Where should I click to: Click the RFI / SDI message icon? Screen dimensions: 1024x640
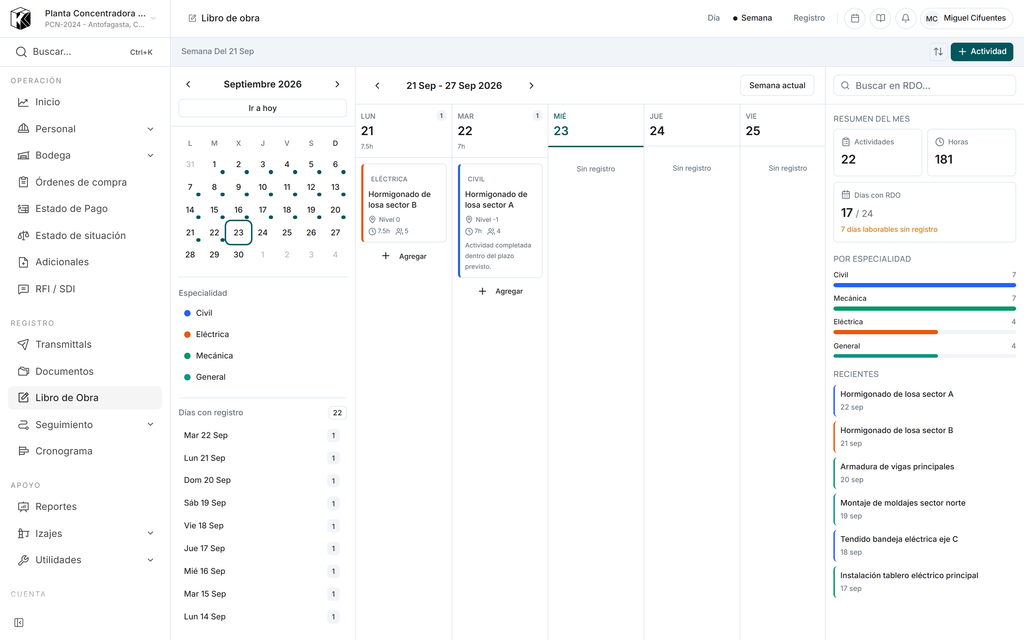(23, 289)
